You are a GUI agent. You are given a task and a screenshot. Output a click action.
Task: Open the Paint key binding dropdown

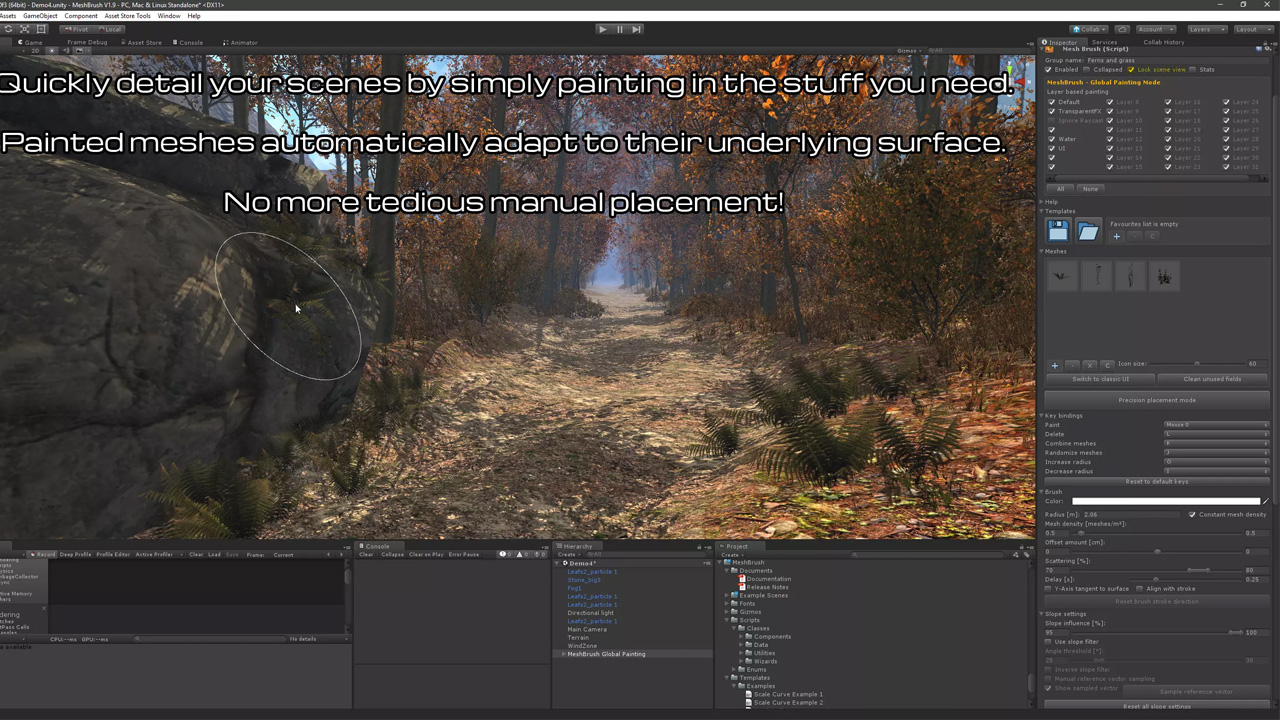point(1216,425)
